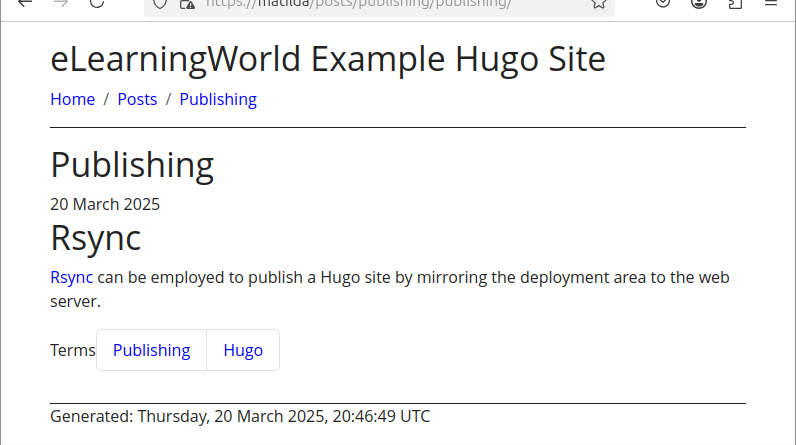This screenshot has width=796, height=445.
Task: Click the Publishing page heading
Action: click(x=132, y=165)
